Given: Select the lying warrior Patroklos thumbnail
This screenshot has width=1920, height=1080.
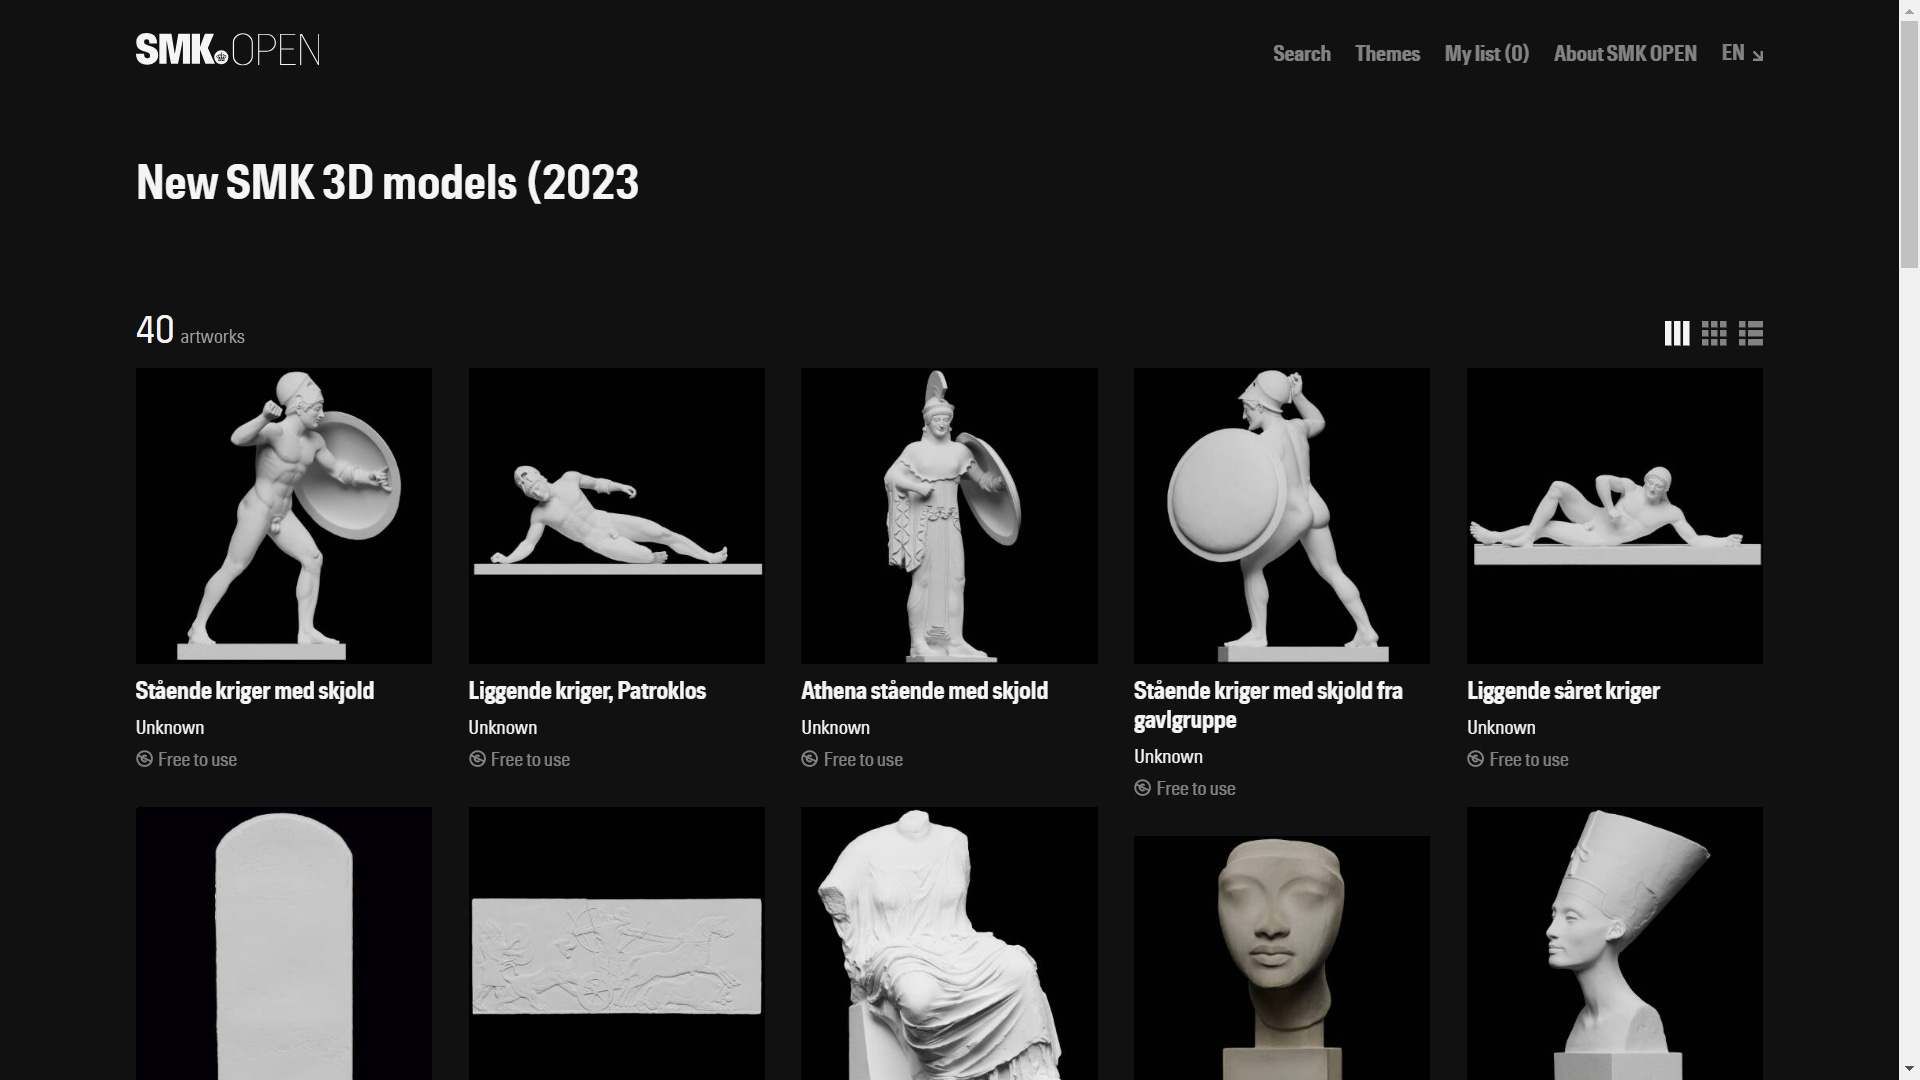Looking at the screenshot, I should pos(617,516).
